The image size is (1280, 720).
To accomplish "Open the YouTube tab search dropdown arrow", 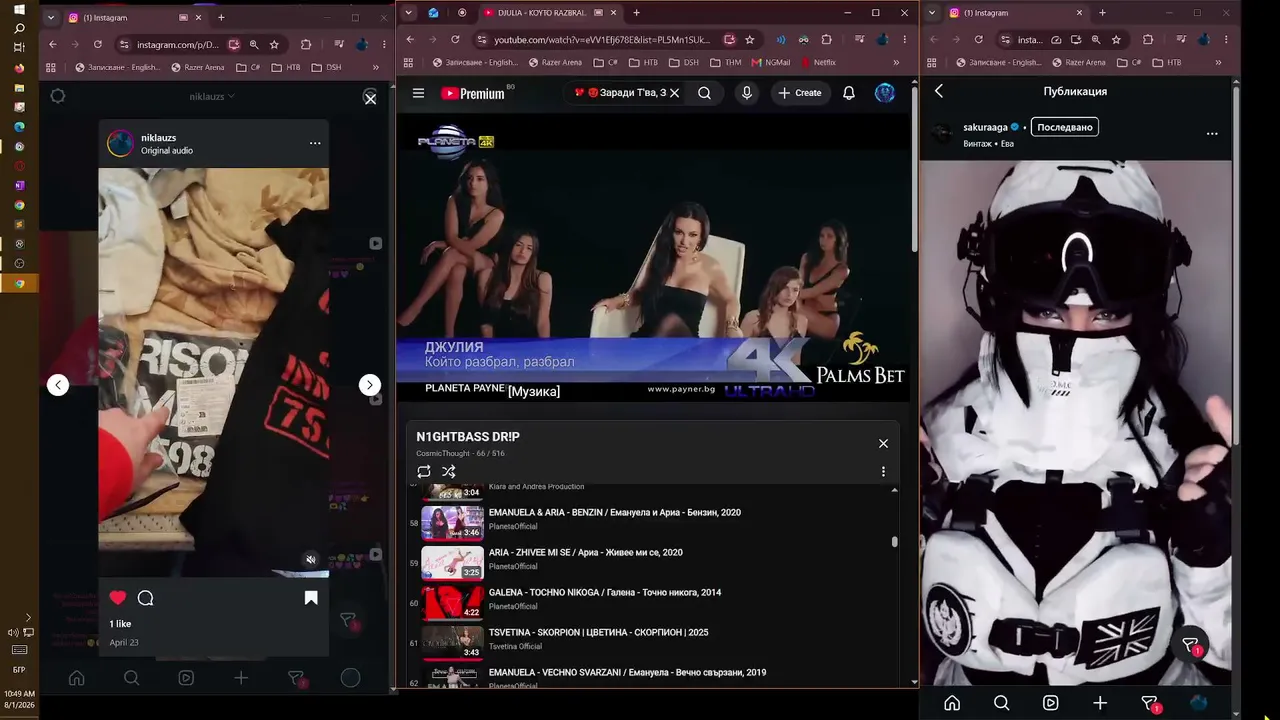I will [x=409, y=13].
